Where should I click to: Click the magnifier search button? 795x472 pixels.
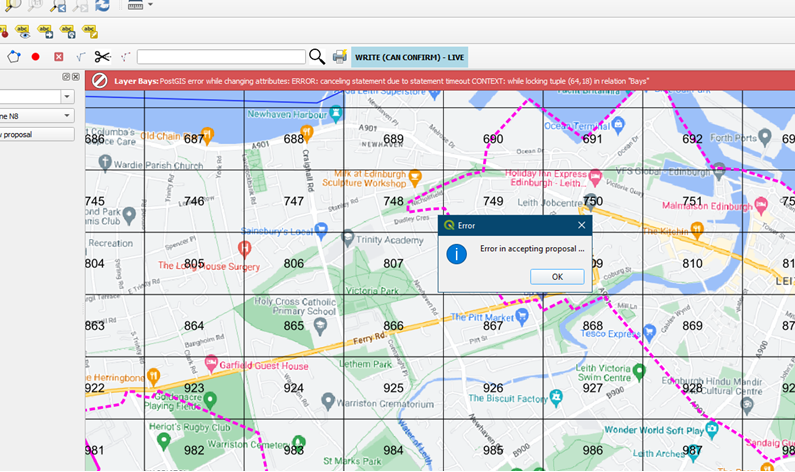(317, 57)
